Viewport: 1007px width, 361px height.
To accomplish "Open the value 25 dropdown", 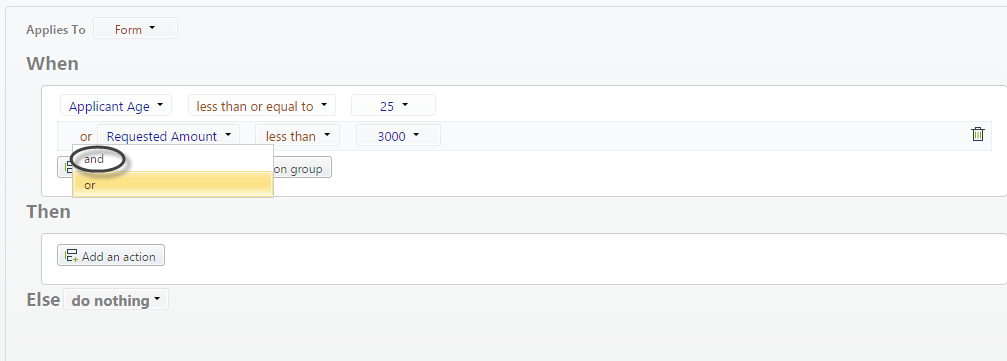I will coord(394,106).
